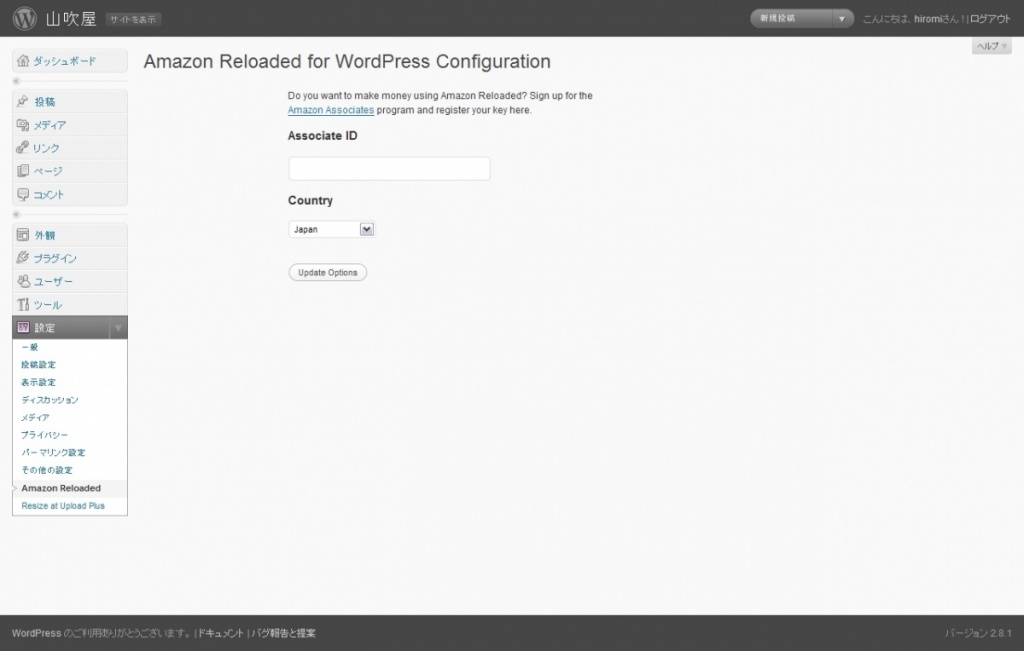Click the Comments bubble icon
Viewport: 1024px width, 651px height.
click(23, 194)
